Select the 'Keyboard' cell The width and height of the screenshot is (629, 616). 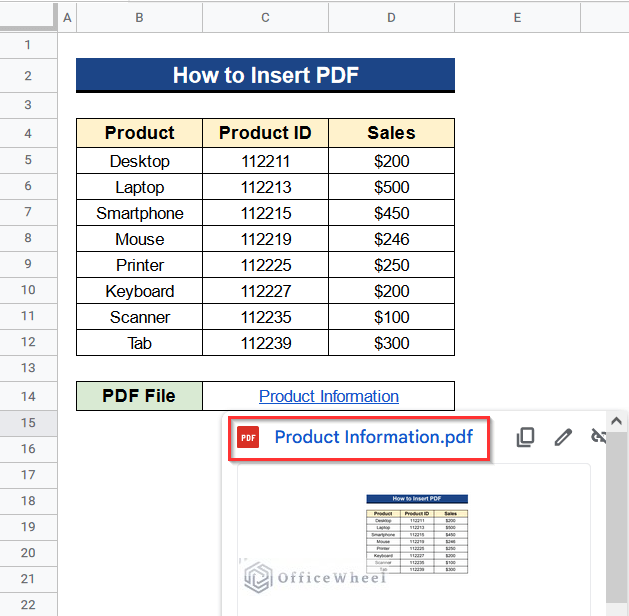(140, 291)
